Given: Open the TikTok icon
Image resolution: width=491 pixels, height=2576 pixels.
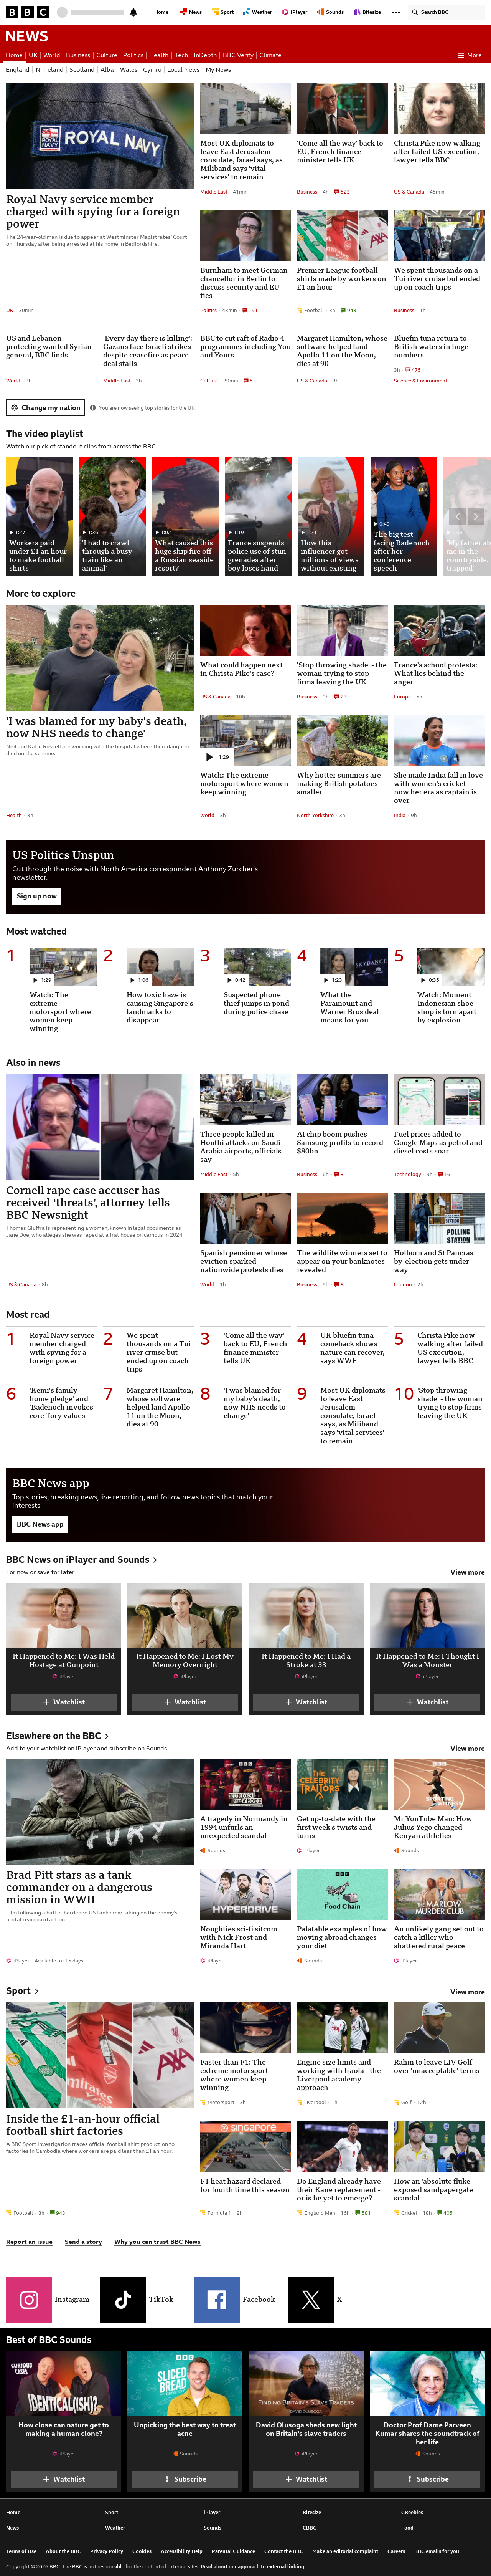Looking at the screenshot, I should click(x=123, y=2299).
